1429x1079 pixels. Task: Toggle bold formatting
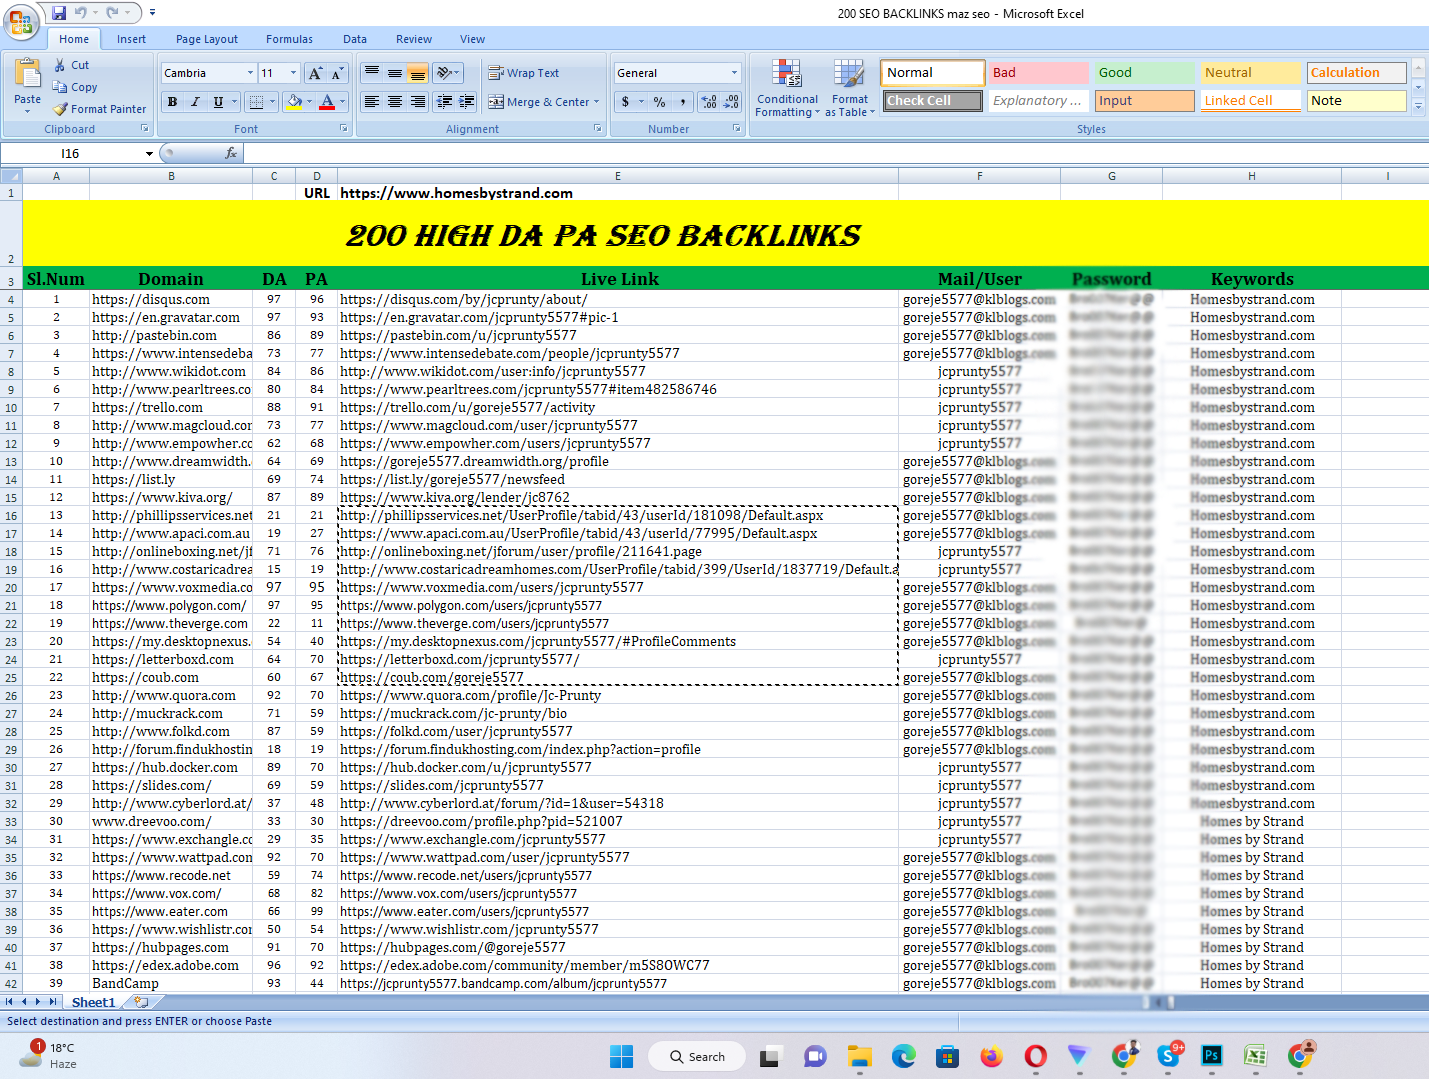172,101
